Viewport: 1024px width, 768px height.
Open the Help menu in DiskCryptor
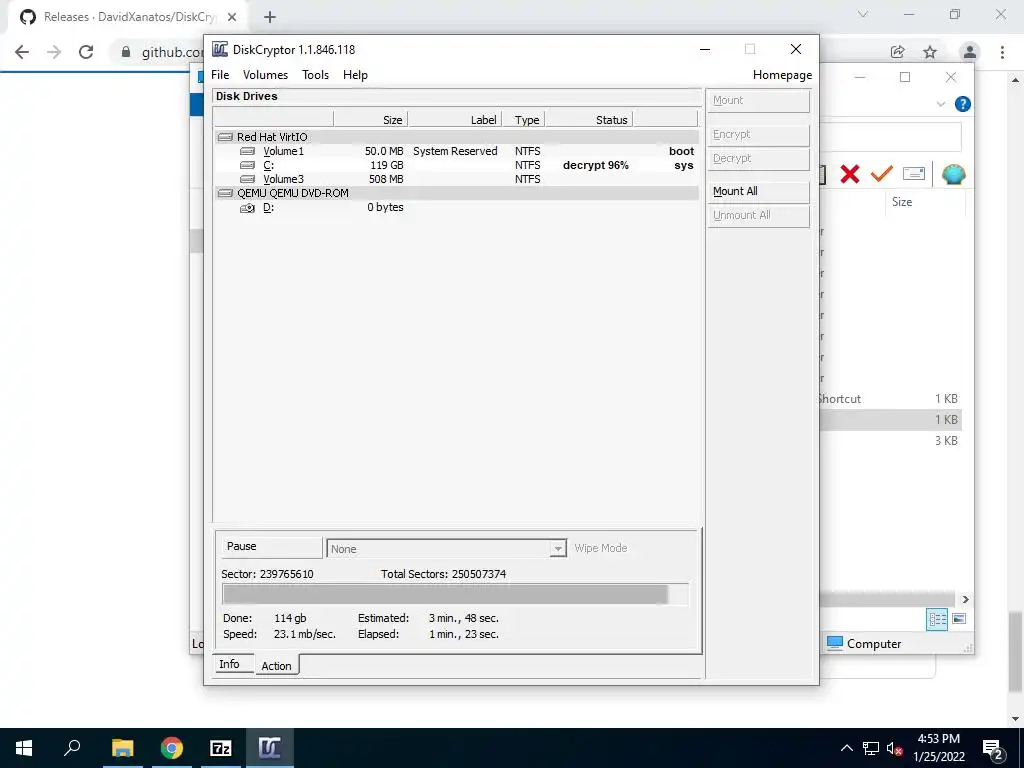[355, 74]
